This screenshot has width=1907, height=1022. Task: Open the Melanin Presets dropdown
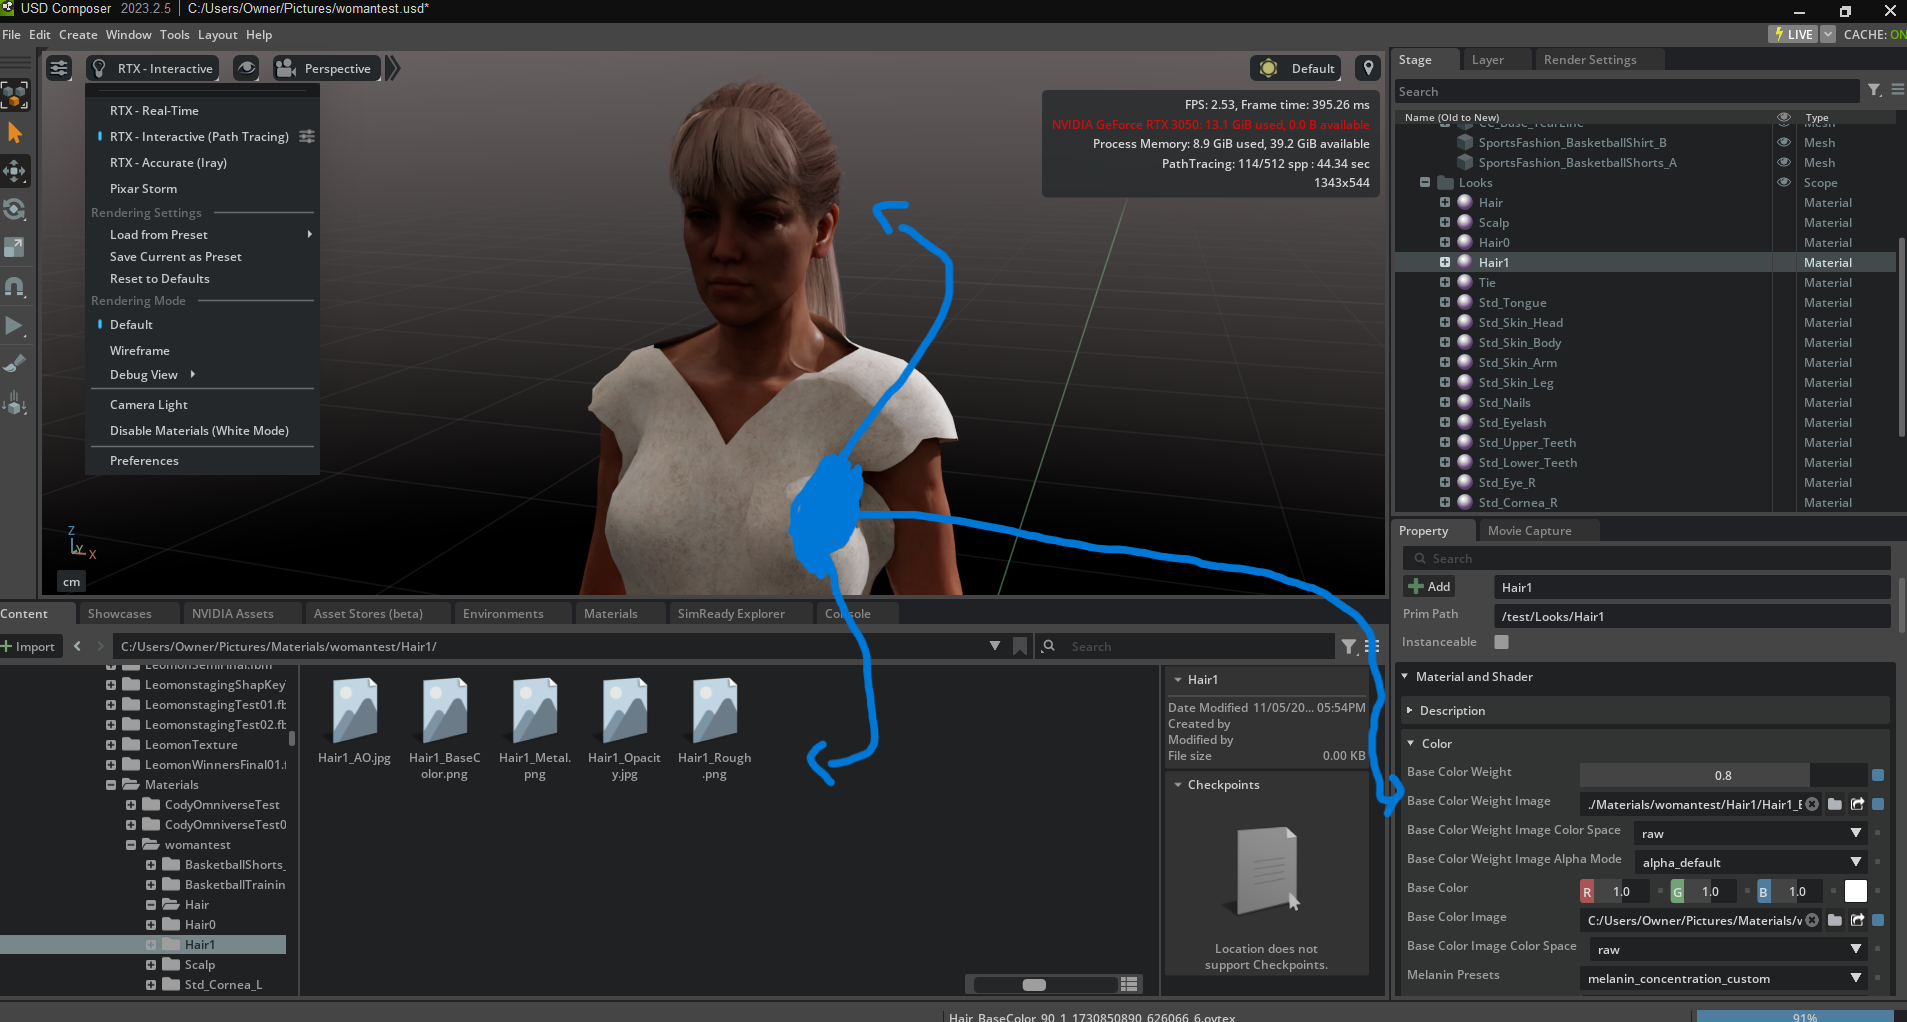1724,978
